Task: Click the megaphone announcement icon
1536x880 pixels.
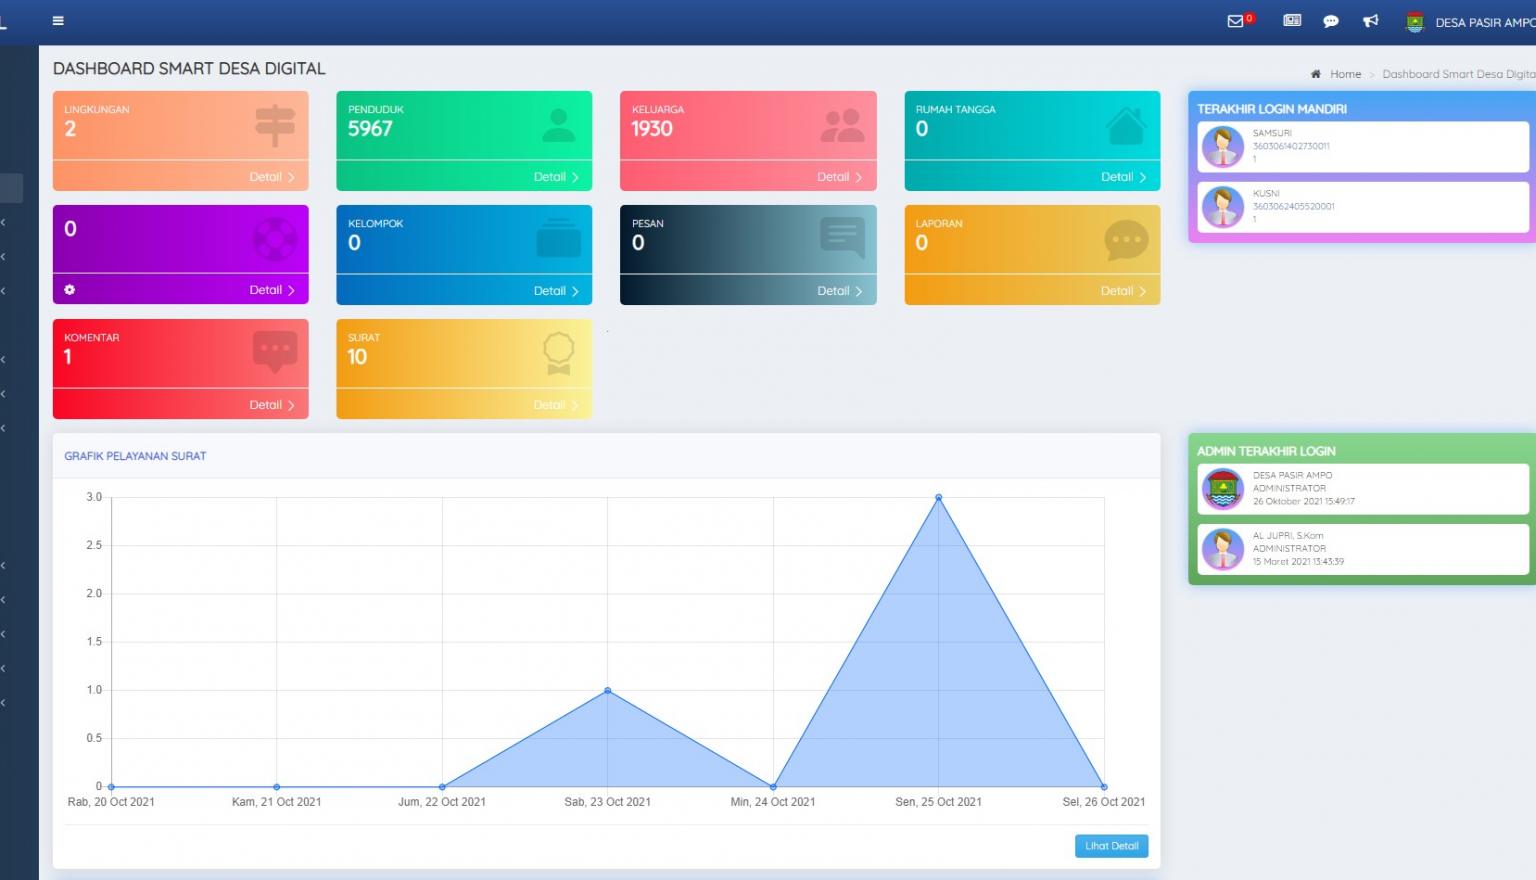Action: coord(1370,21)
